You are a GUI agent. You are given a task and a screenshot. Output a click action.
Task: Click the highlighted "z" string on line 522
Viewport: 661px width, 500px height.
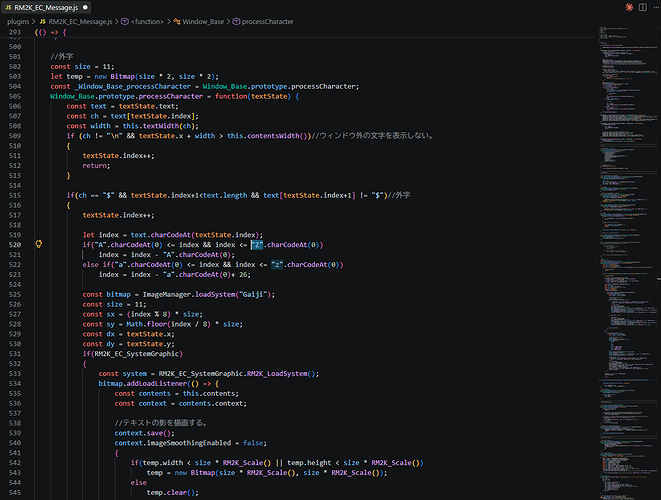[277, 264]
